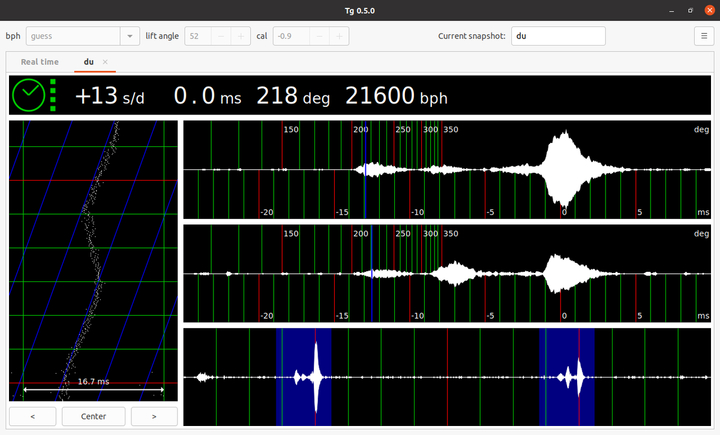Decrease cal value with minus button
Image resolution: width=720 pixels, height=435 pixels.
(x=320, y=36)
